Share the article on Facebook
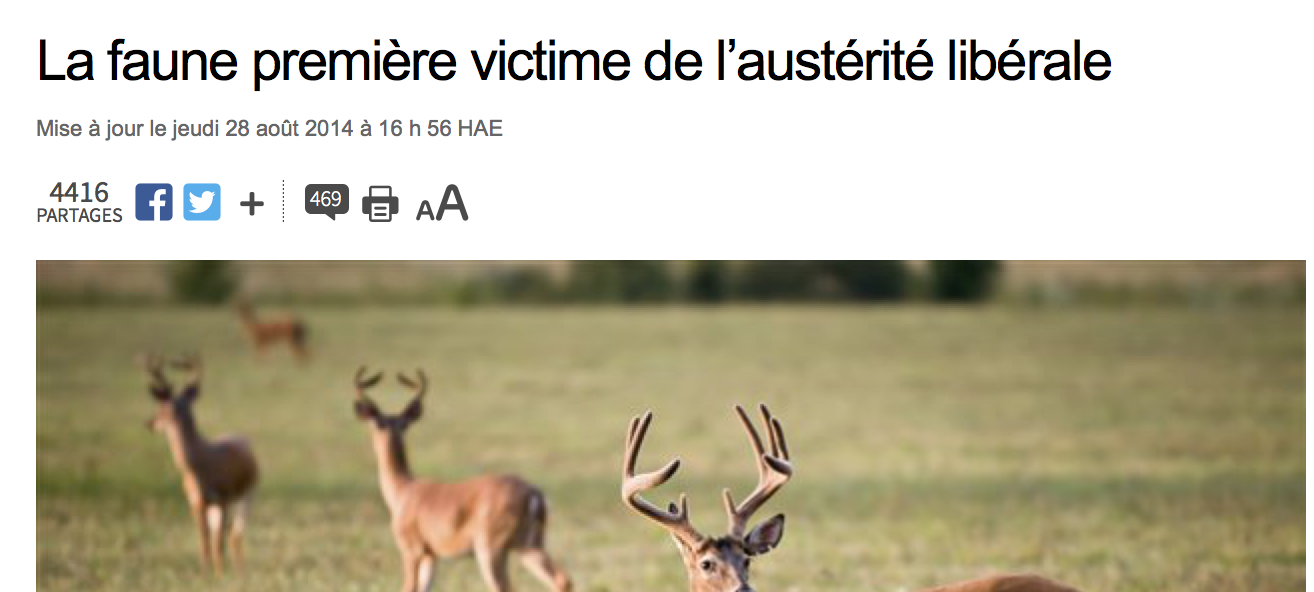The width and height of the screenshot is (1314, 592). pos(154,202)
